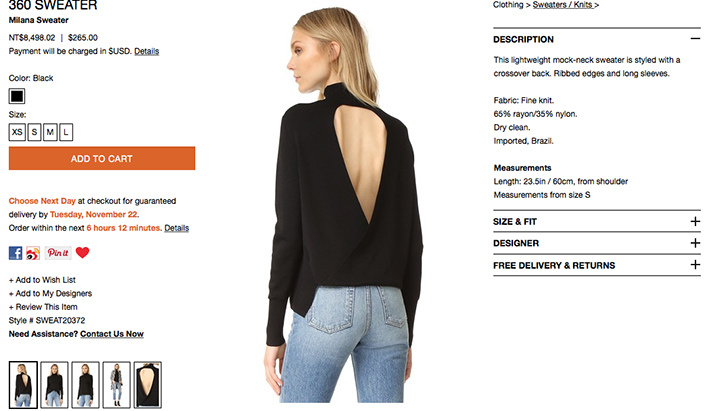Expand the Size & Fit section
709x411 pixels.
(x=695, y=222)
